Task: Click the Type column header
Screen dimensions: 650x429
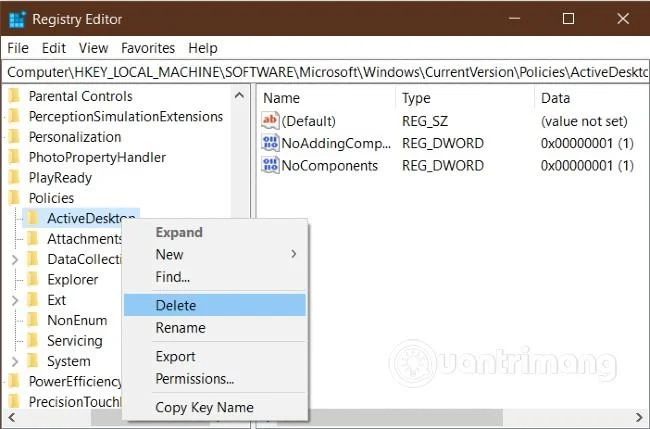Action: pos(465,98)
